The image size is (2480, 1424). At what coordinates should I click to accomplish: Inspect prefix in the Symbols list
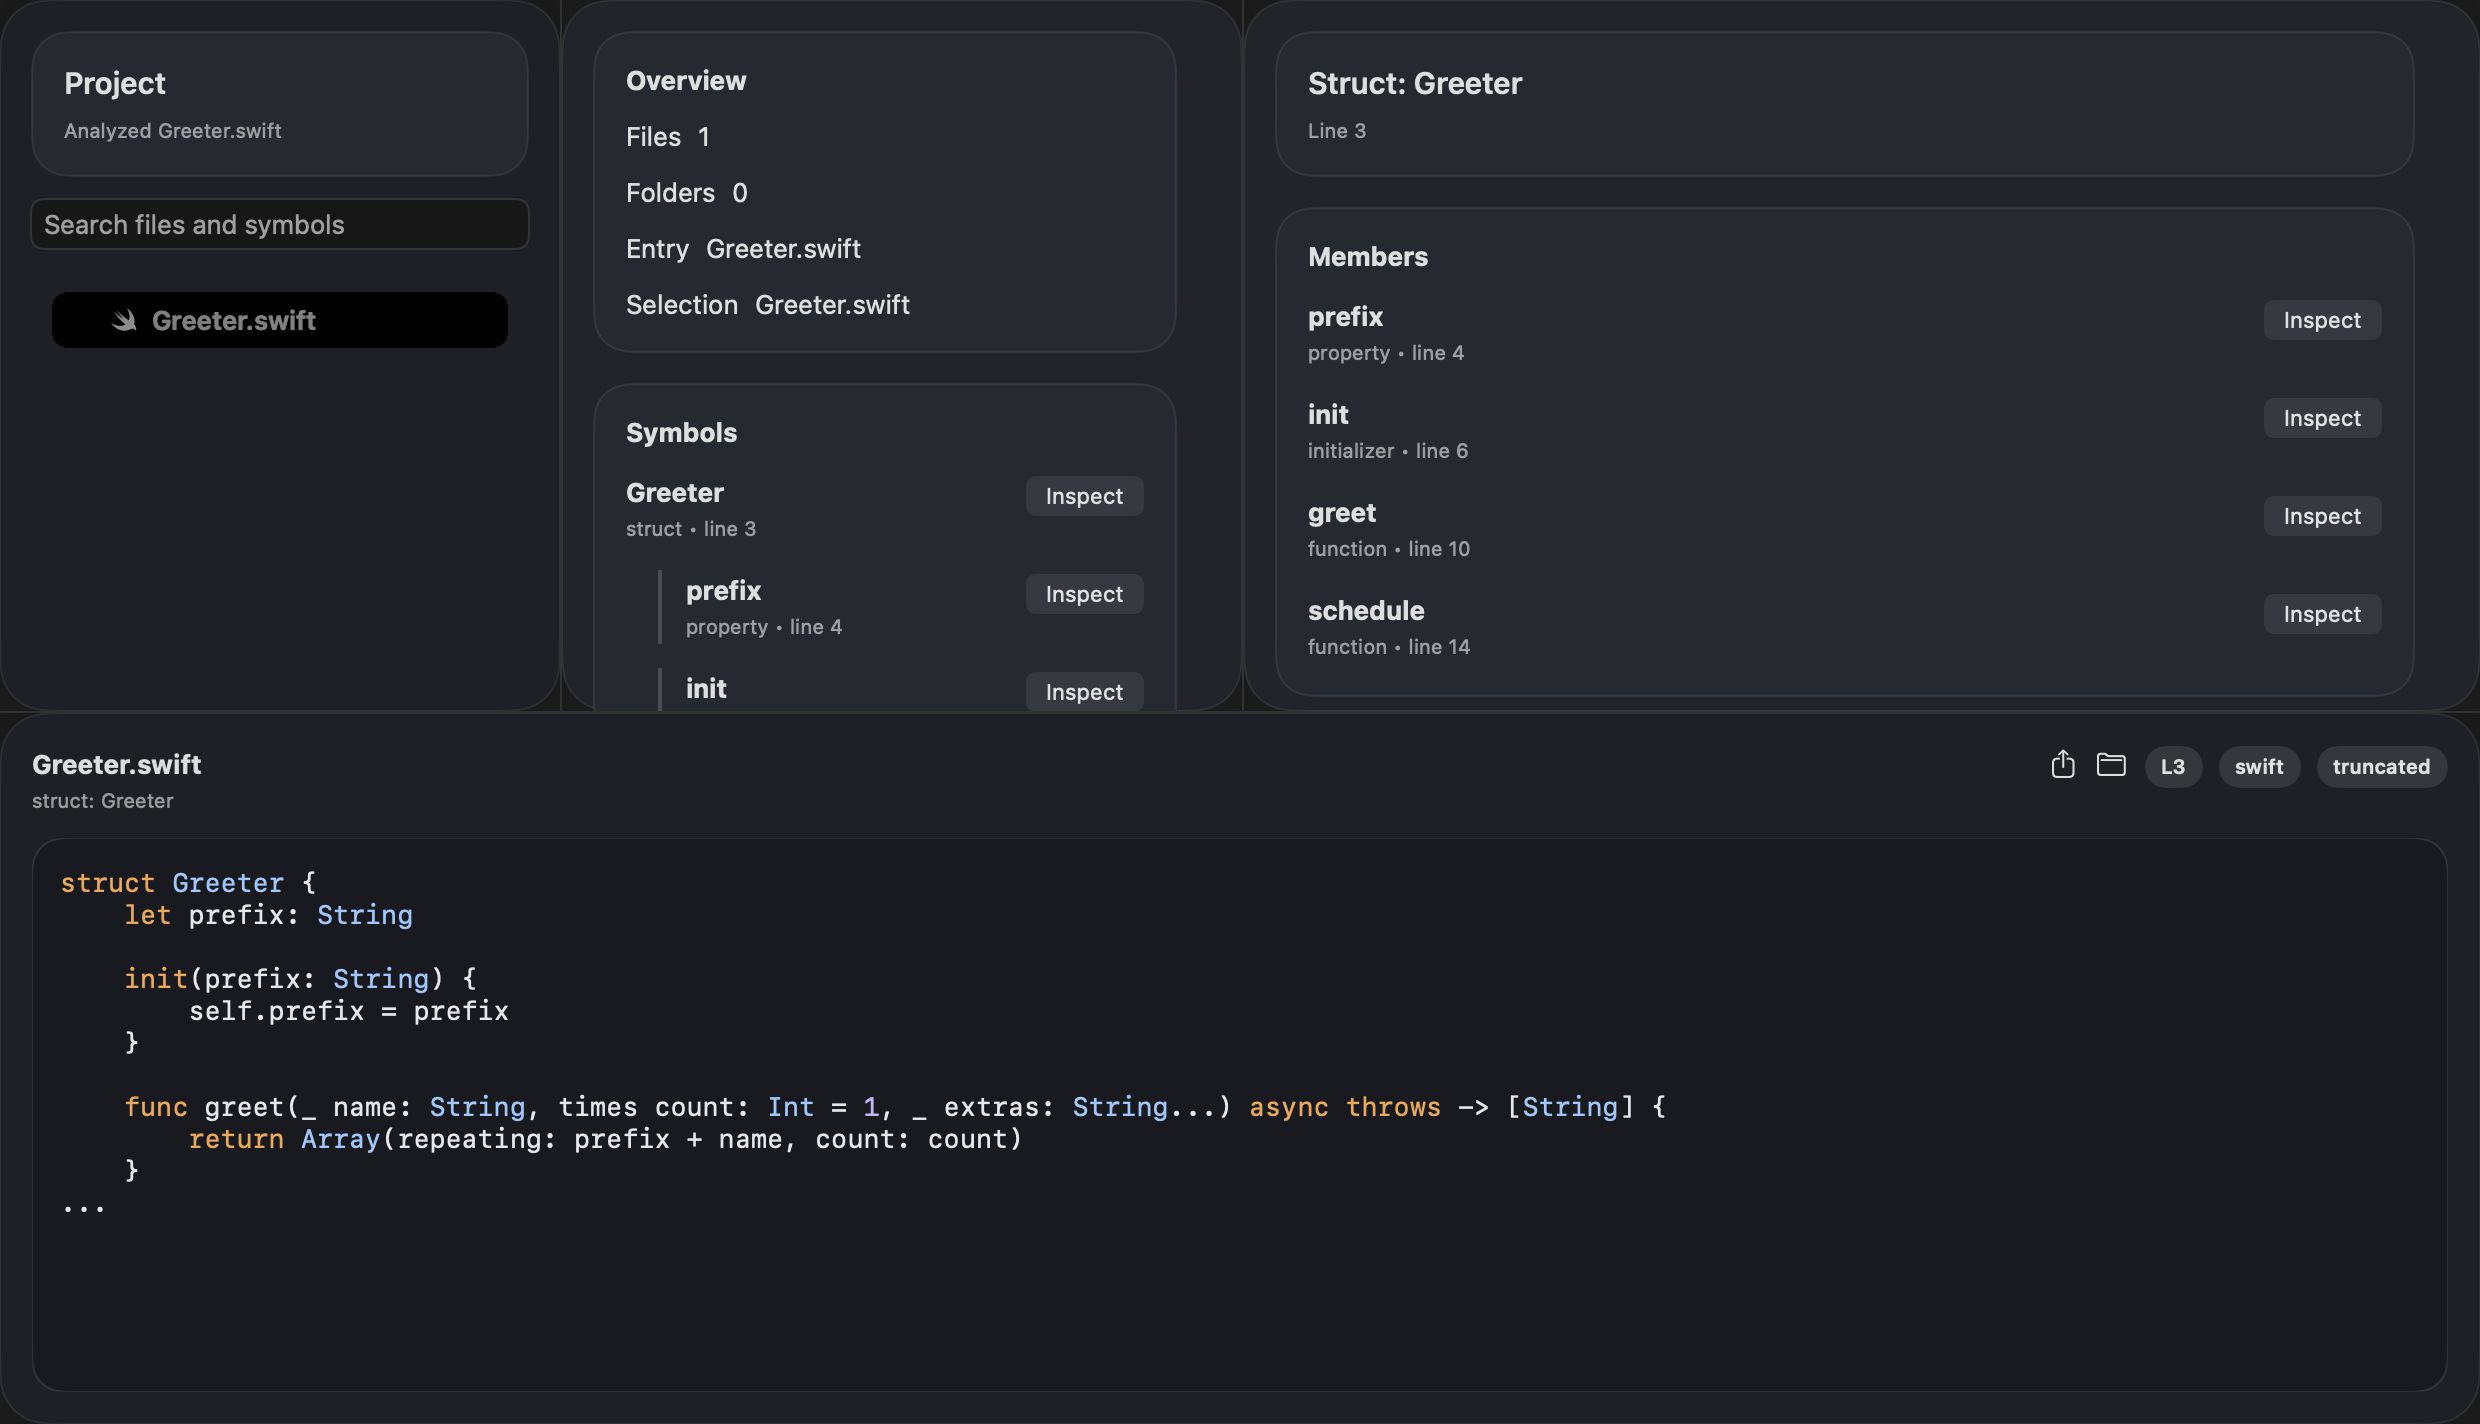(x=1084, y=594)
